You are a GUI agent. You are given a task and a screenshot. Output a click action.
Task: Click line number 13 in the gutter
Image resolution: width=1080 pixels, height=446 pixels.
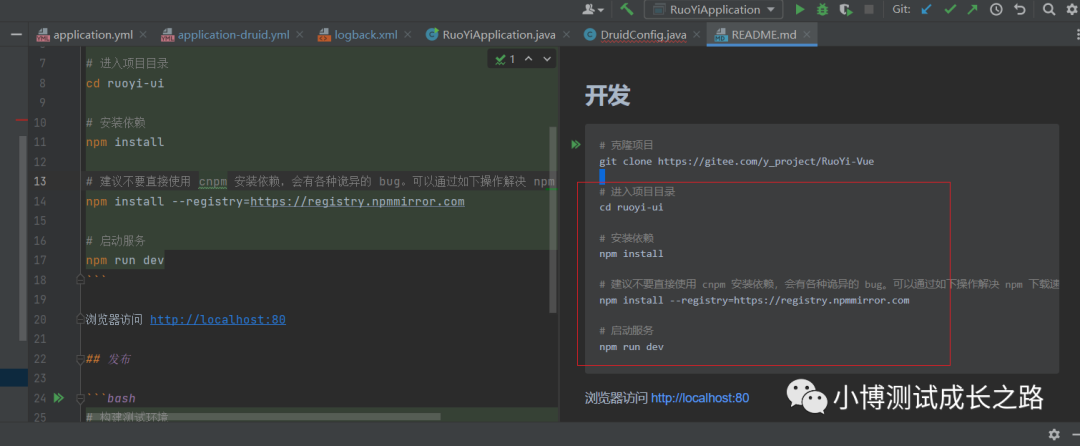pos(39,182)
